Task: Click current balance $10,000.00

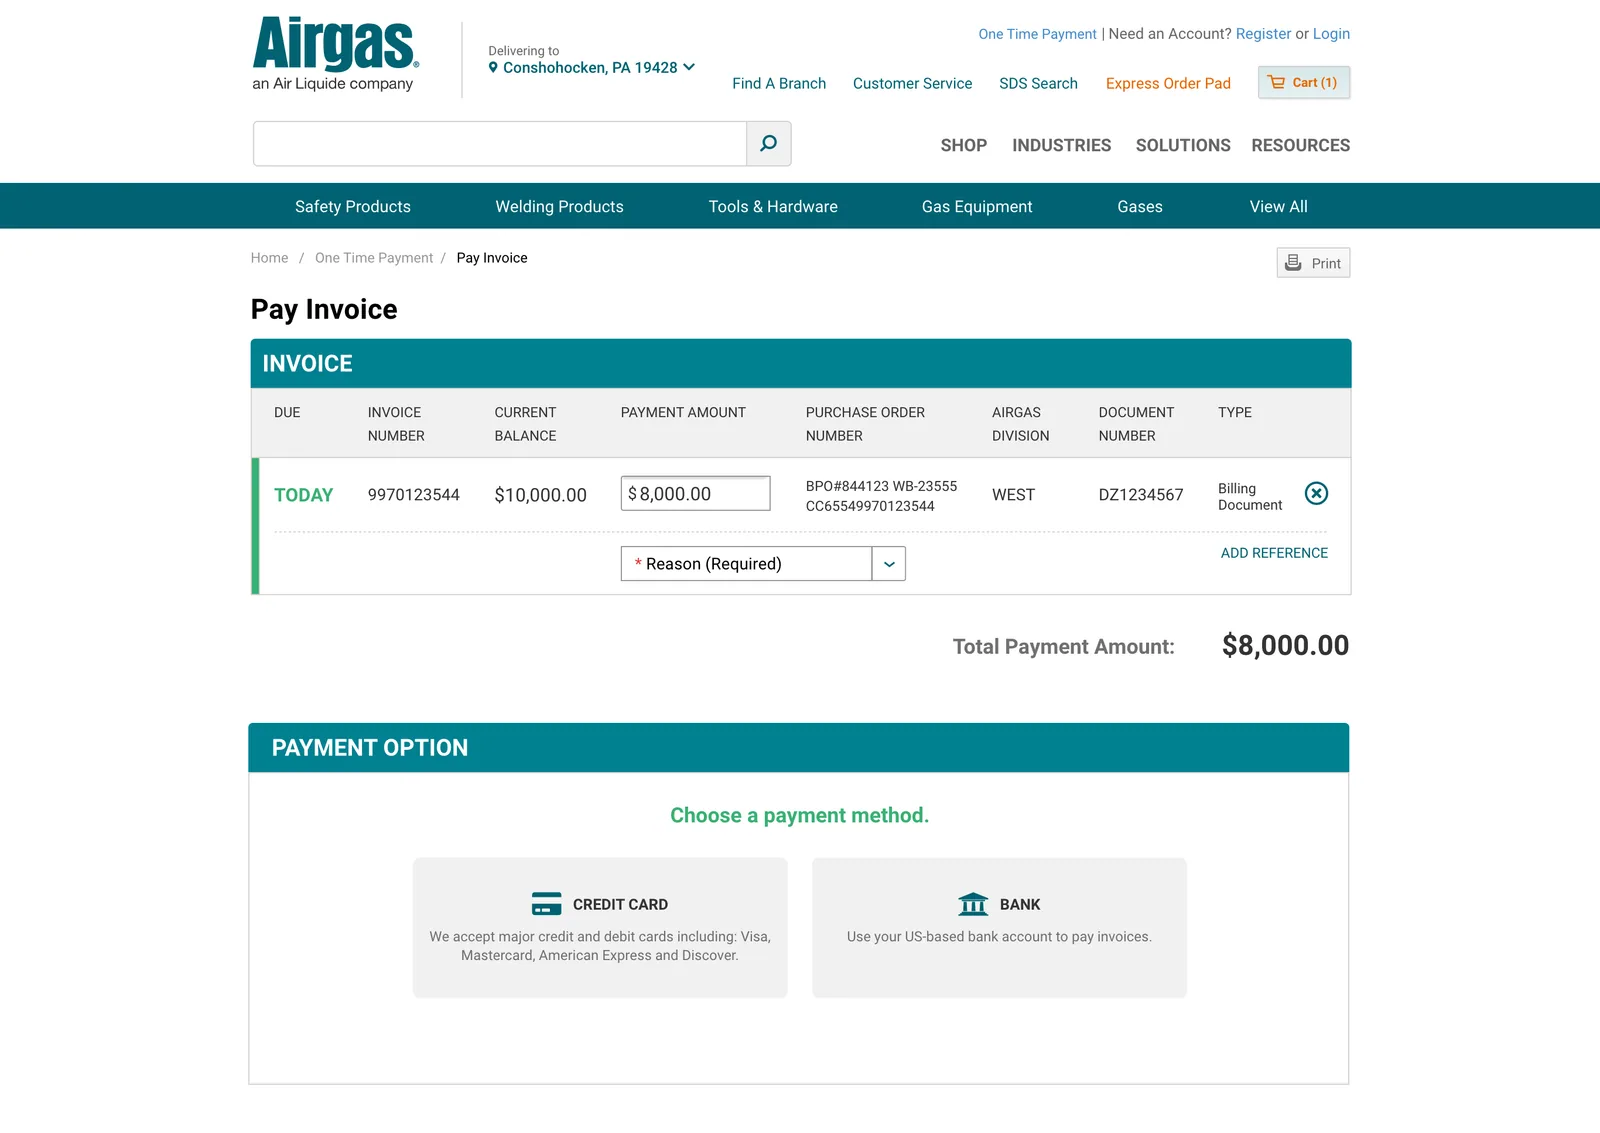Action: click(x=540, y=495)
